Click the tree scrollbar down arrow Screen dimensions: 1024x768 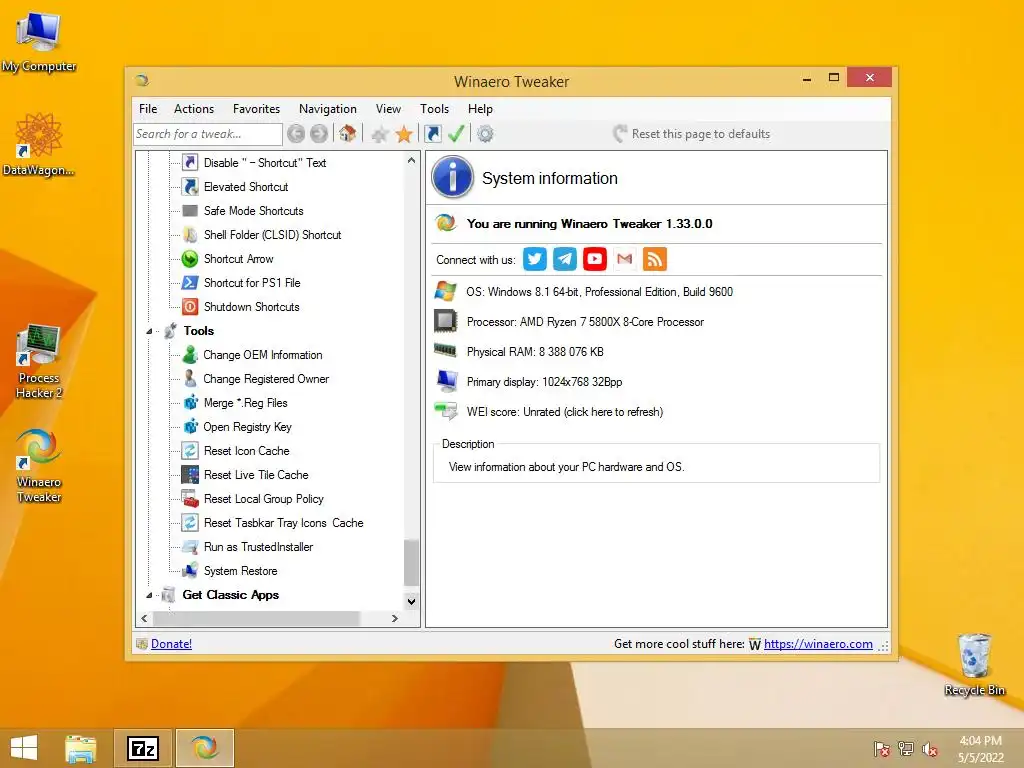tap(411, 601)
